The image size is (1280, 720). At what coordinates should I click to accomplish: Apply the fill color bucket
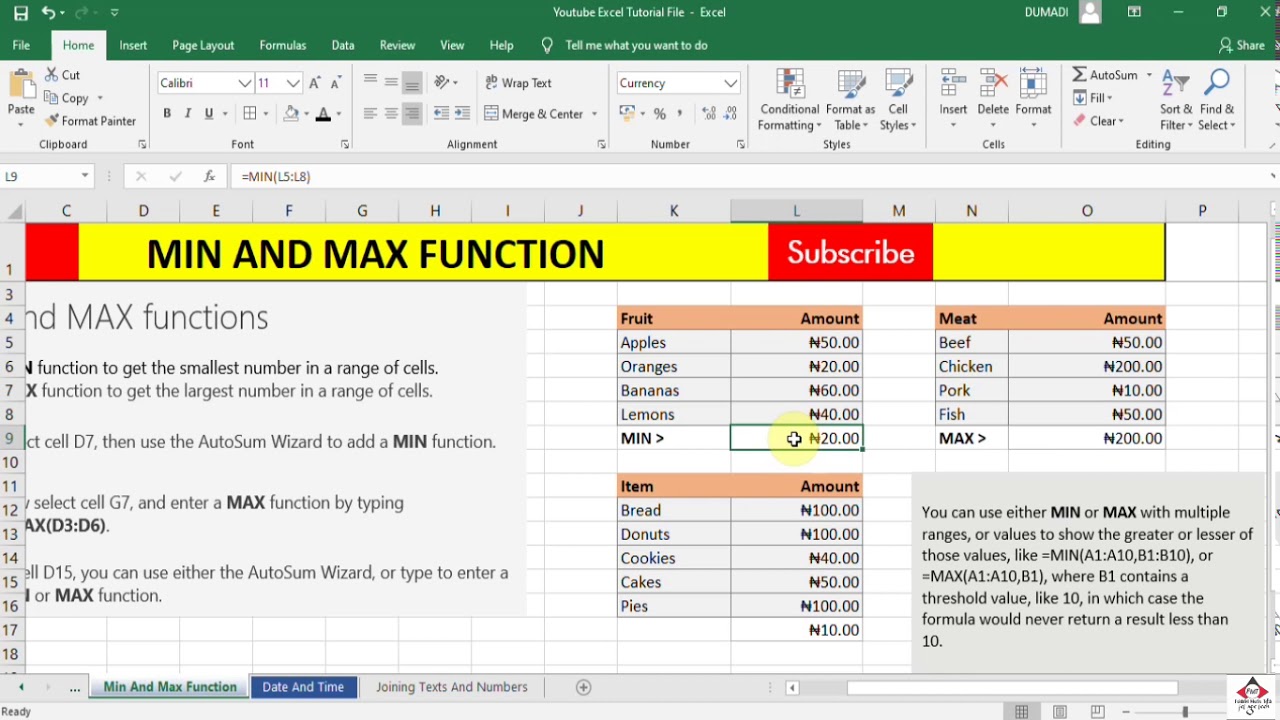click(291, 114)
